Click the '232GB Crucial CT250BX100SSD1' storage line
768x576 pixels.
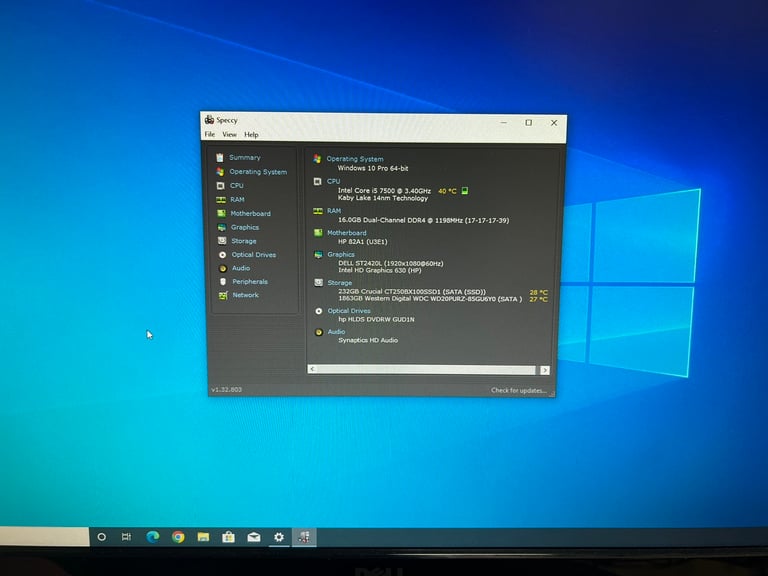tap(412, 291)
